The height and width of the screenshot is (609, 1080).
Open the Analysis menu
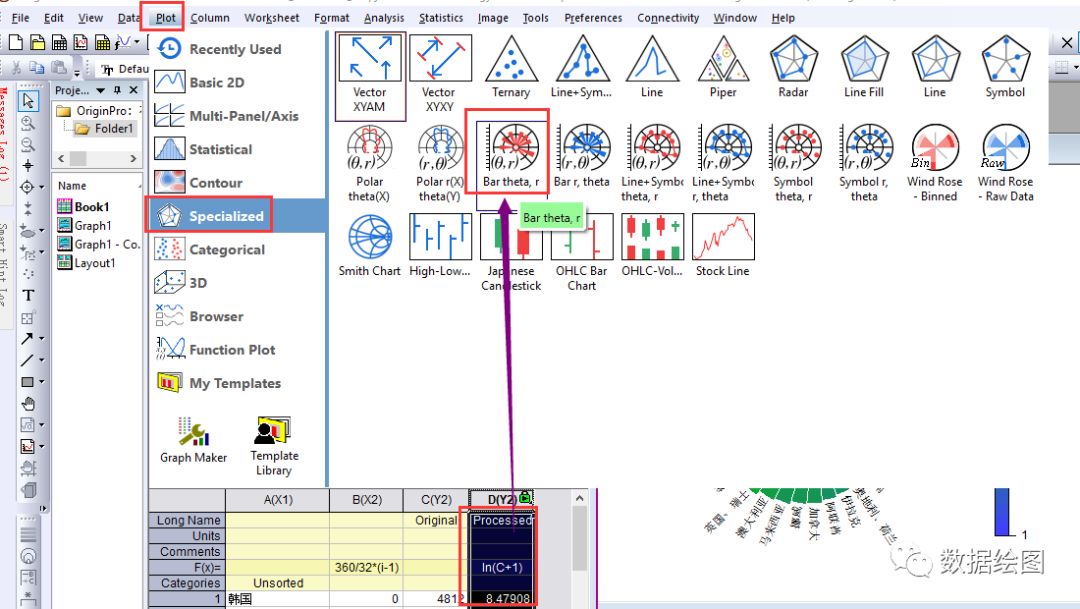click(x=384, y=18)
